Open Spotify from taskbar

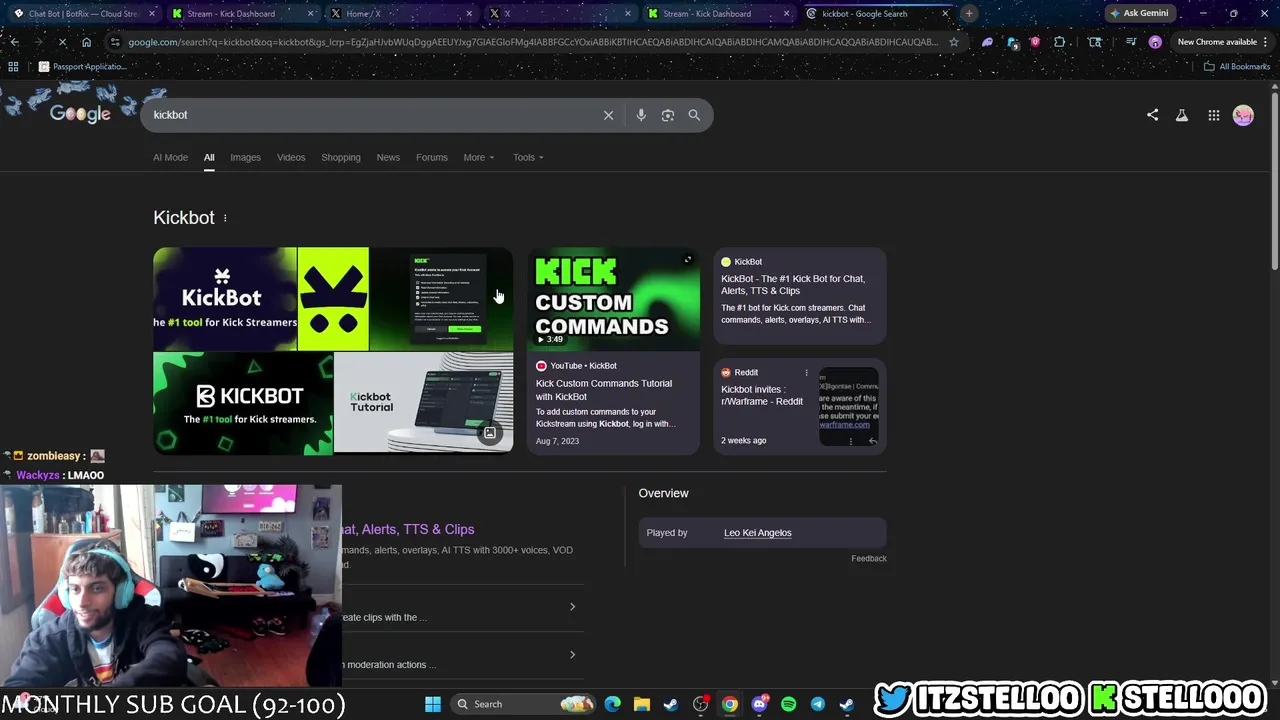click(x=788, y=704)
